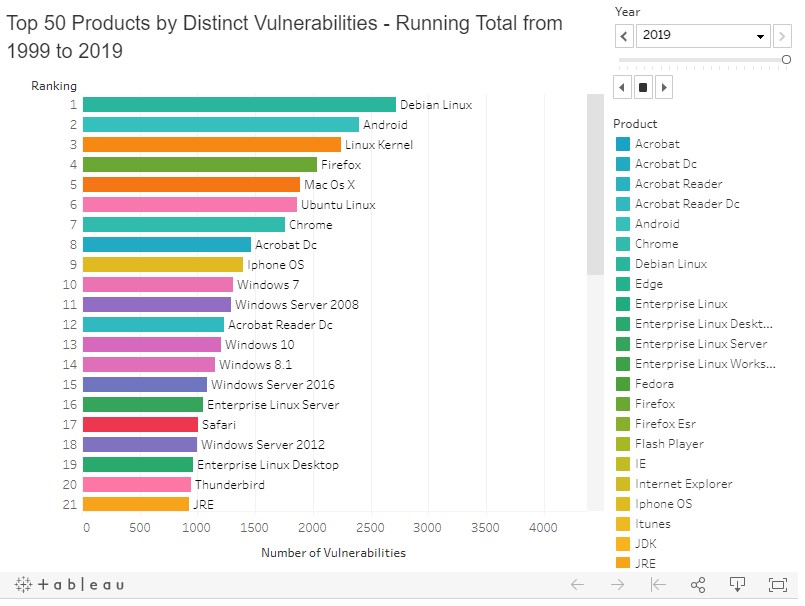The width and height of the screenshot is (805, 606).
Task: Select the IE legend color swatch
Action: [x=623, y=464]
